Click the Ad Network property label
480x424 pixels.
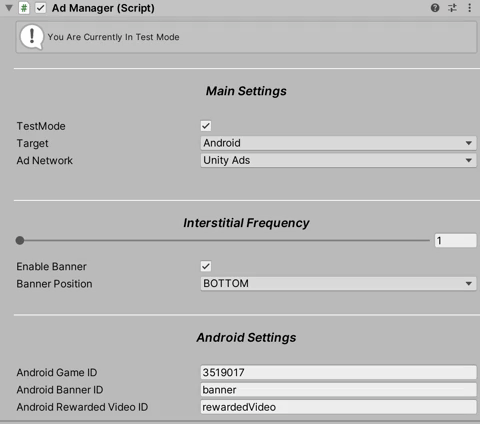(45, 161)
